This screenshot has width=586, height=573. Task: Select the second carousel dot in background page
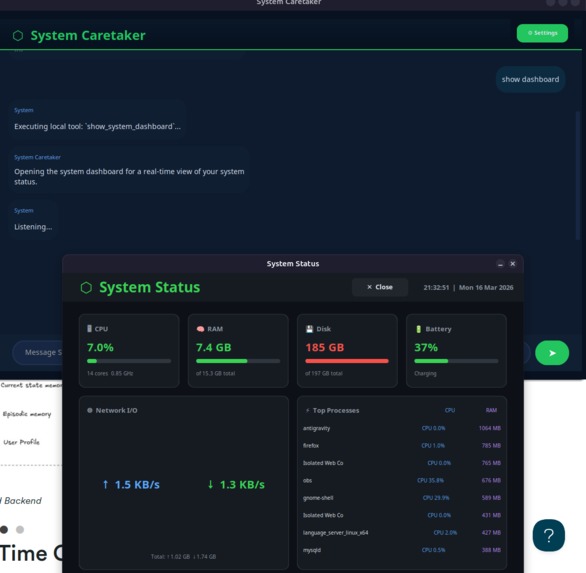(x=20, y=529)
